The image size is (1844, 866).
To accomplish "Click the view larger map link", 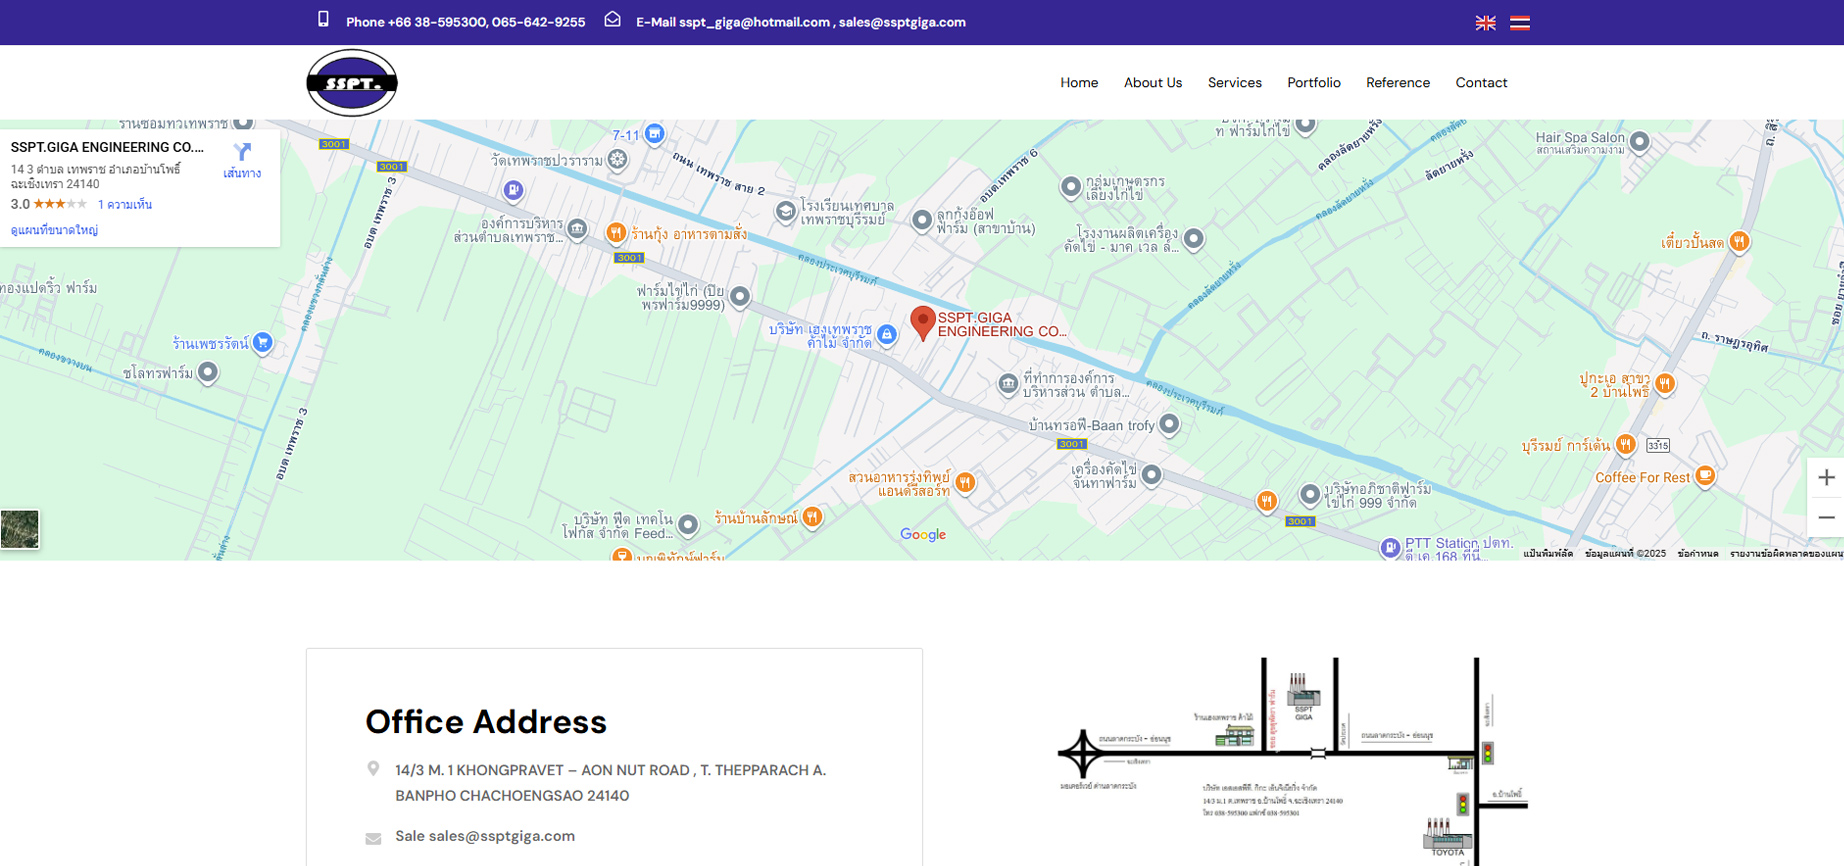I will pos(54,230).
